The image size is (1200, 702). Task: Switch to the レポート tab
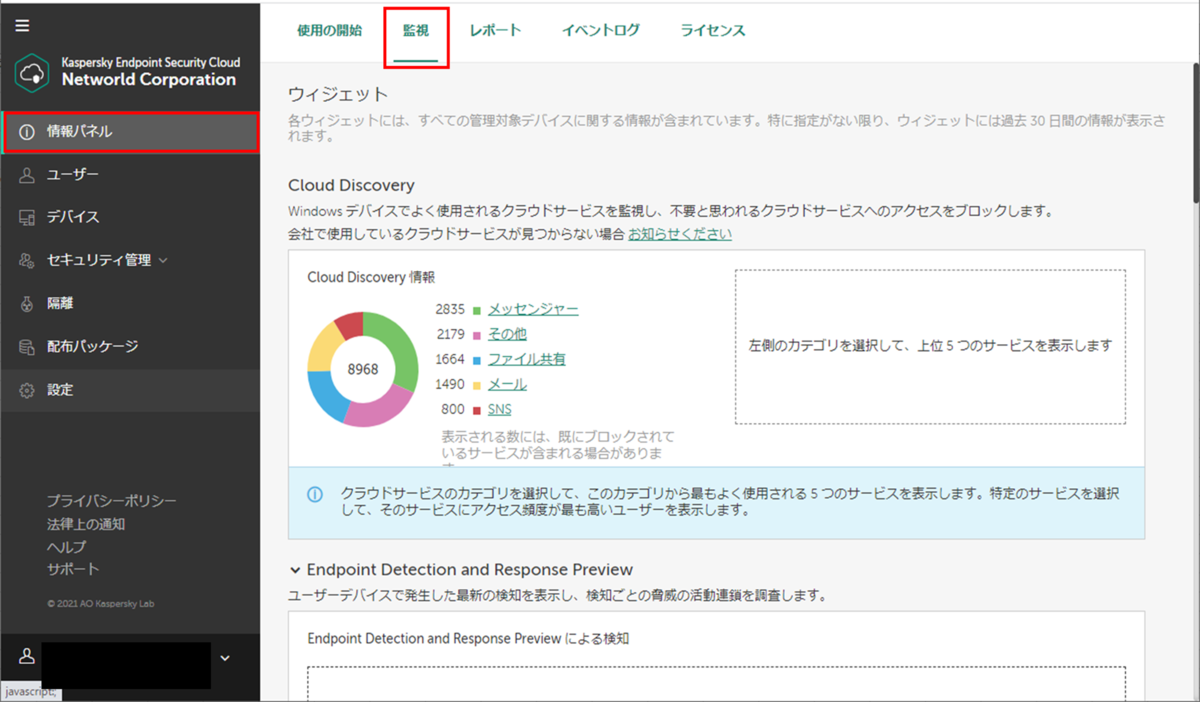click(495, 31)
